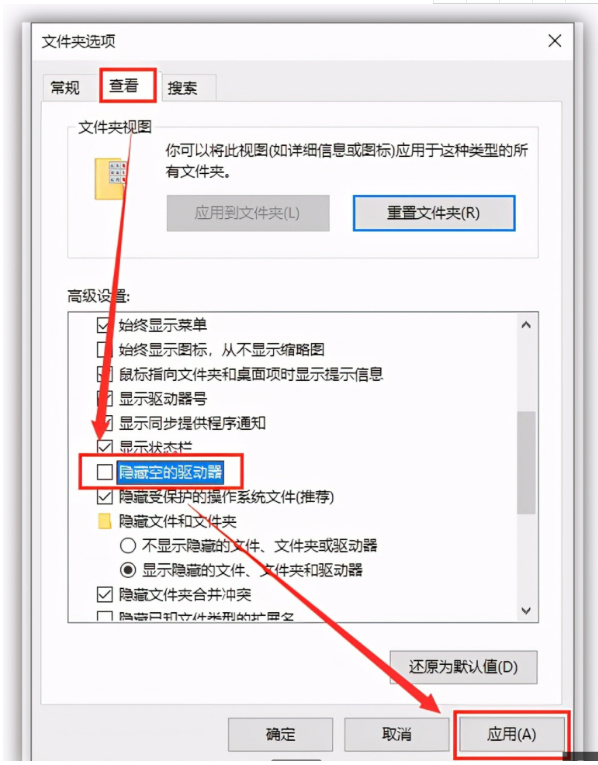Toggle 隐藏文件夹合并冲突 checkbox
This screenshot has height=765, width=598.
coord(104,594)
